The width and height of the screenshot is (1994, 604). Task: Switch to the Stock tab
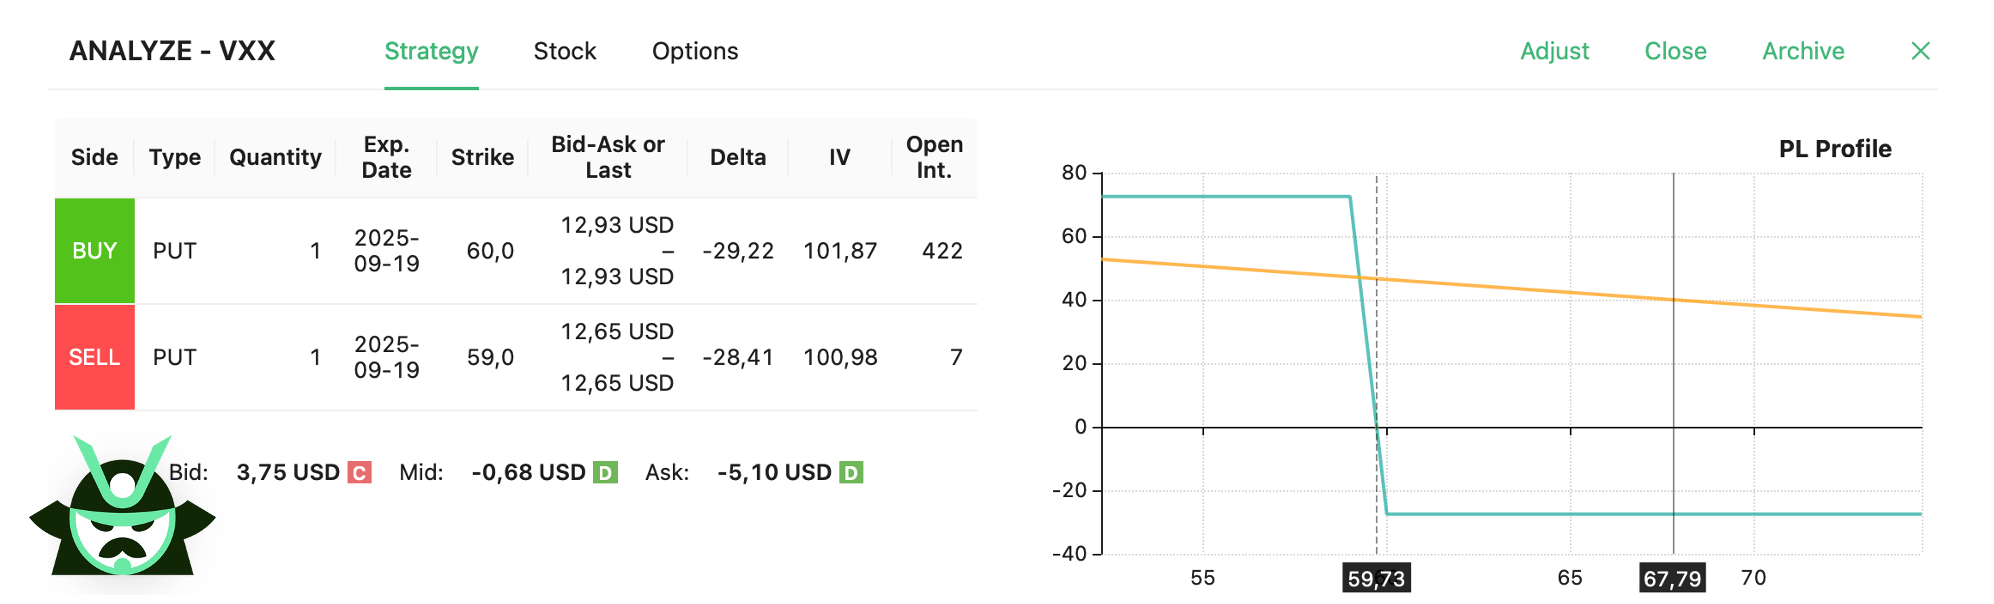pos(565,51)
